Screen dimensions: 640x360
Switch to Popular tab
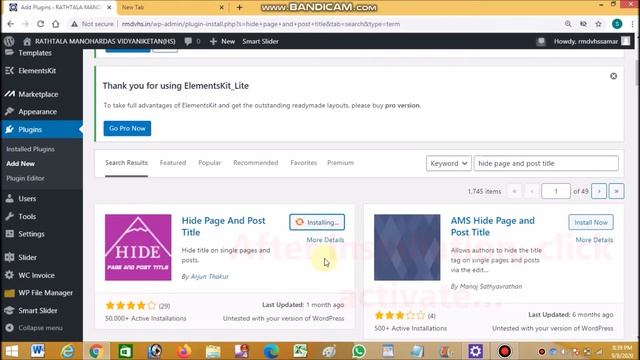[x=209, y=163]
